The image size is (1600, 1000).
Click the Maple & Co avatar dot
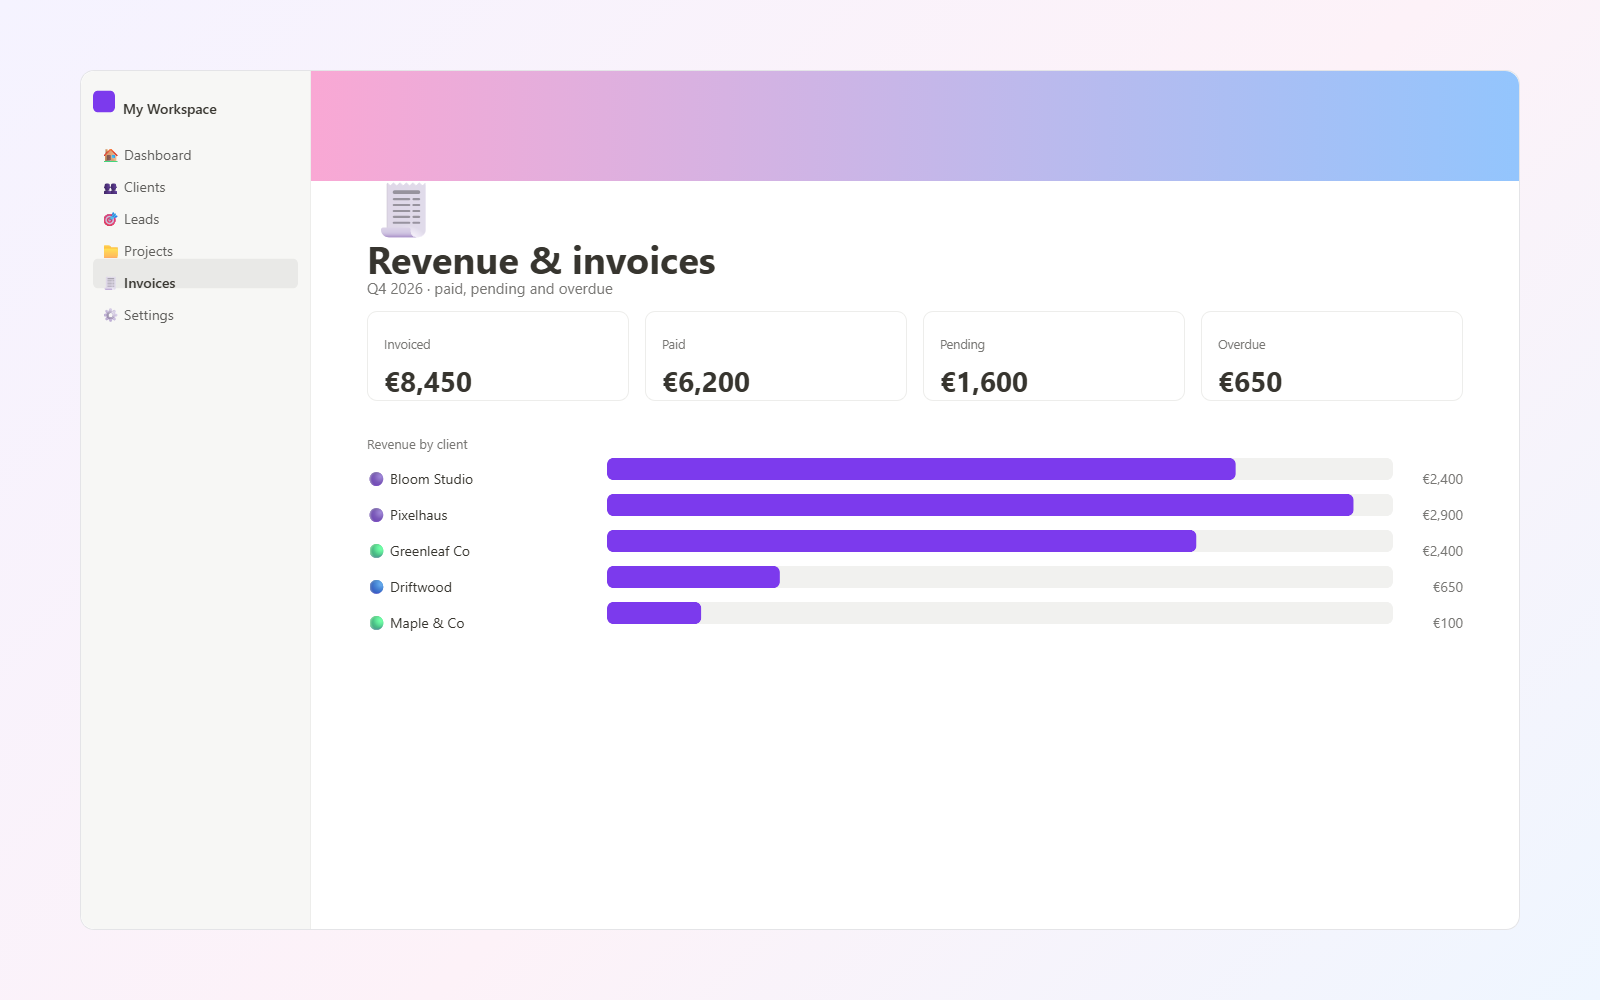click(377, 623)
